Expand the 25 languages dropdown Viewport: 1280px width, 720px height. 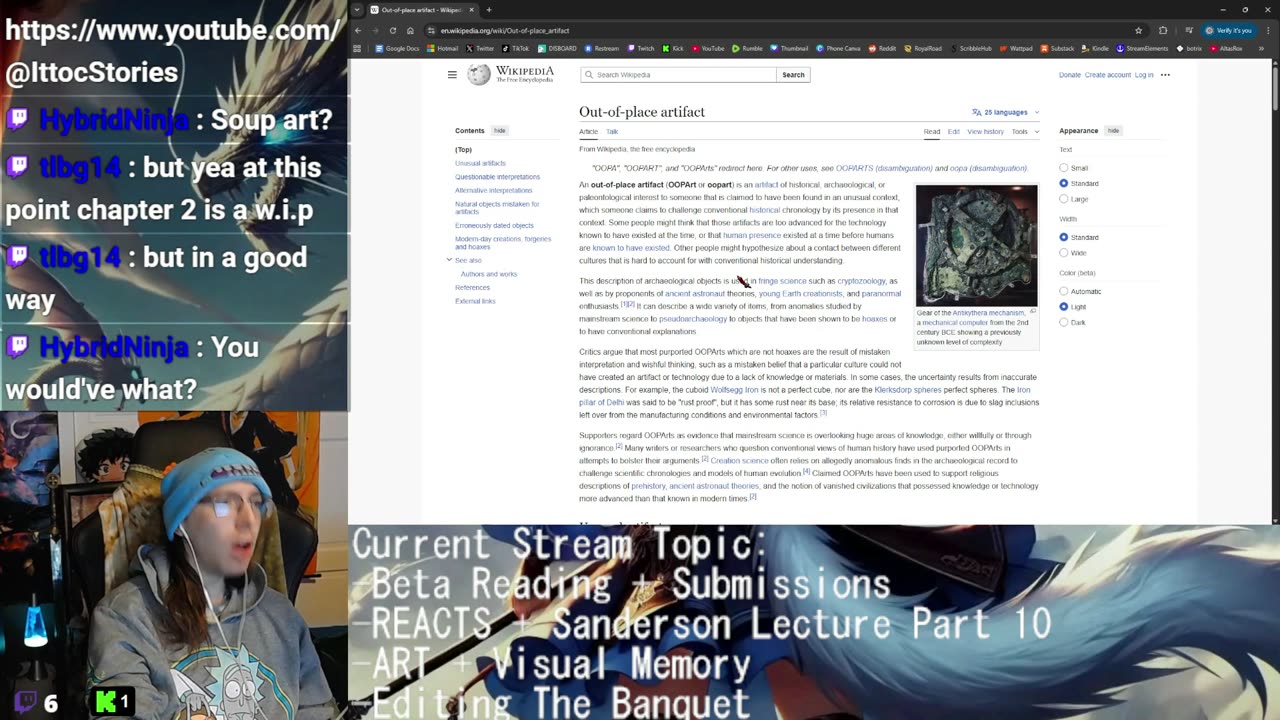pyautogui.click(x=1005, y=112)
